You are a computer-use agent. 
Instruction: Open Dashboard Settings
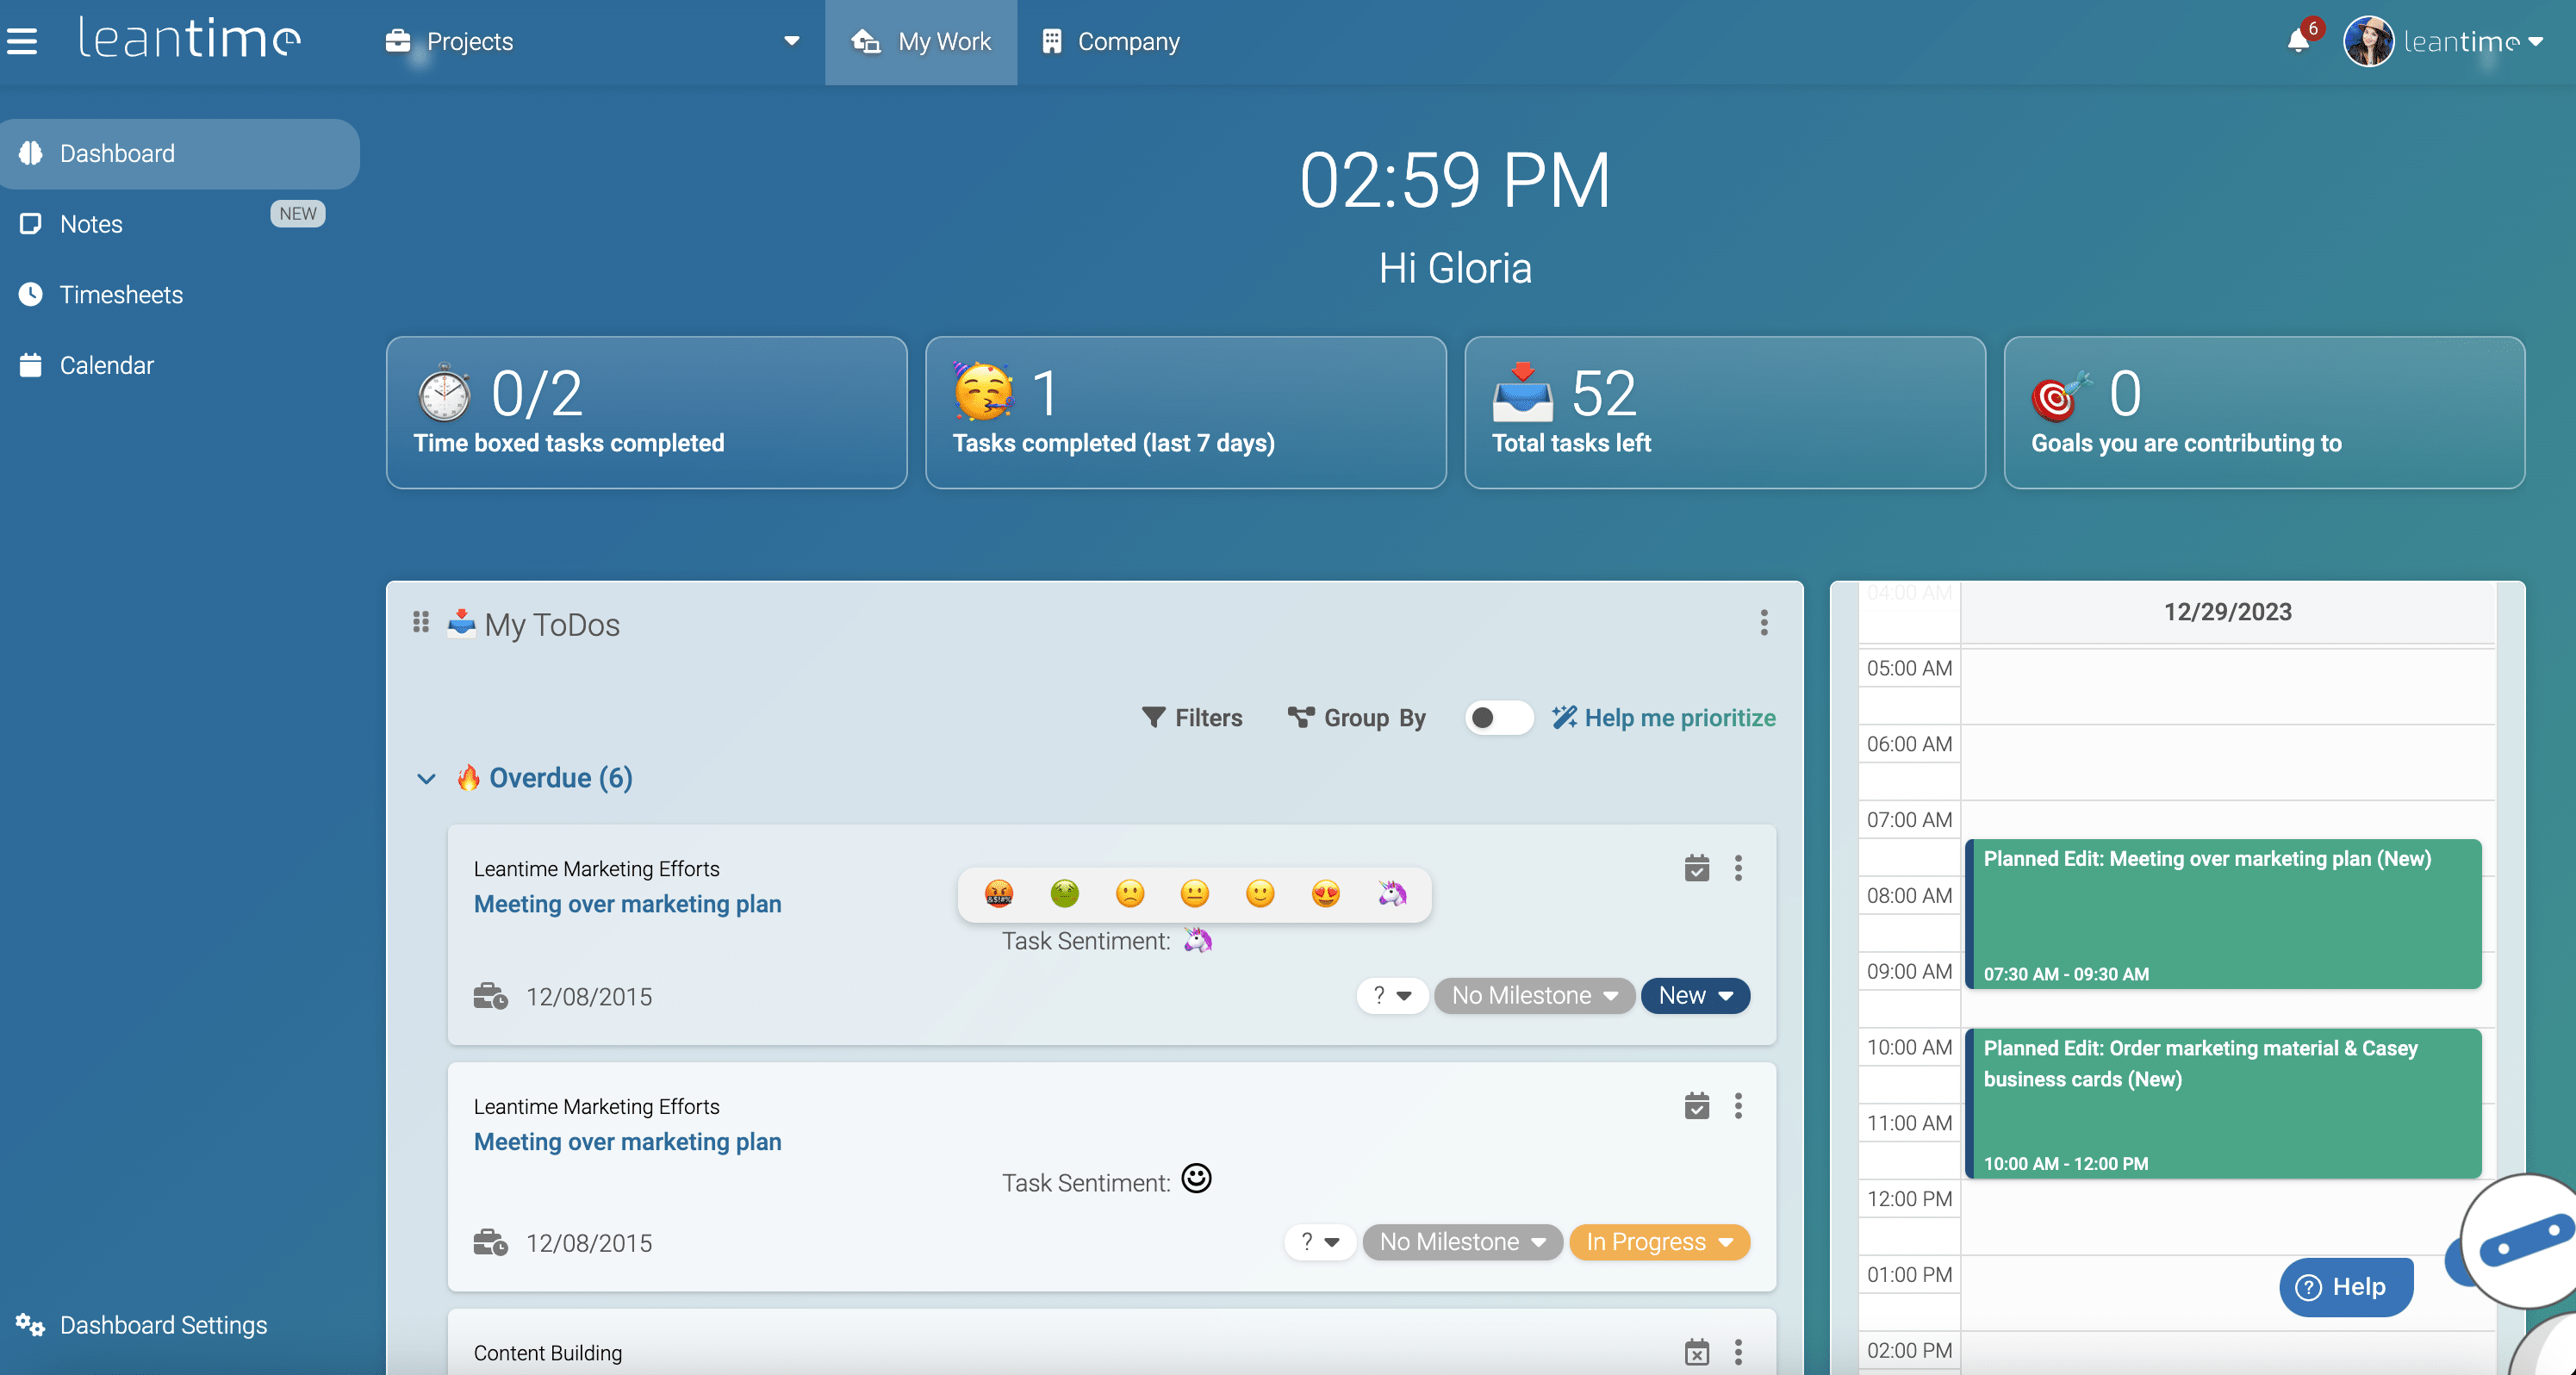[142, 1325]
